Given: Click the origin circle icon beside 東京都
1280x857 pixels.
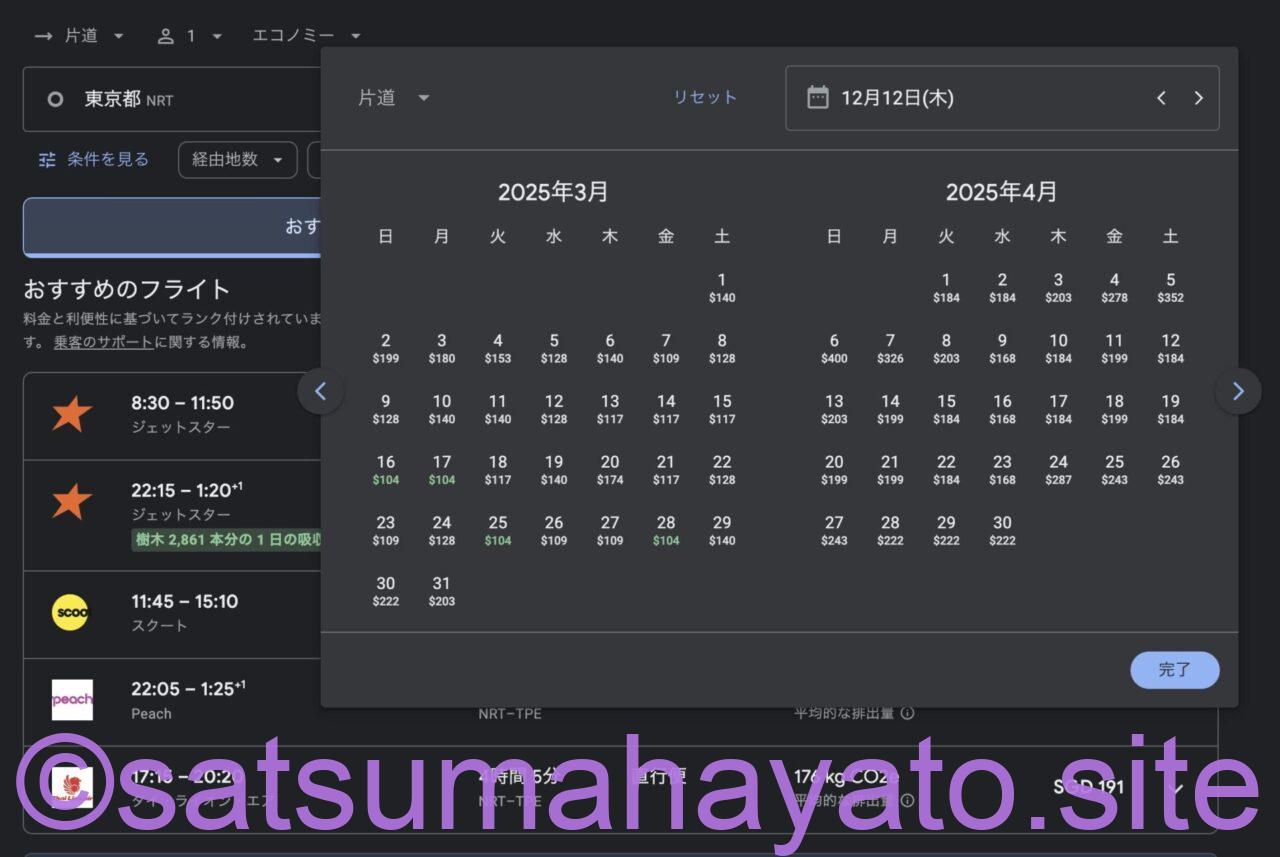Looking at the screenshot, I should [x=56, y=99].
